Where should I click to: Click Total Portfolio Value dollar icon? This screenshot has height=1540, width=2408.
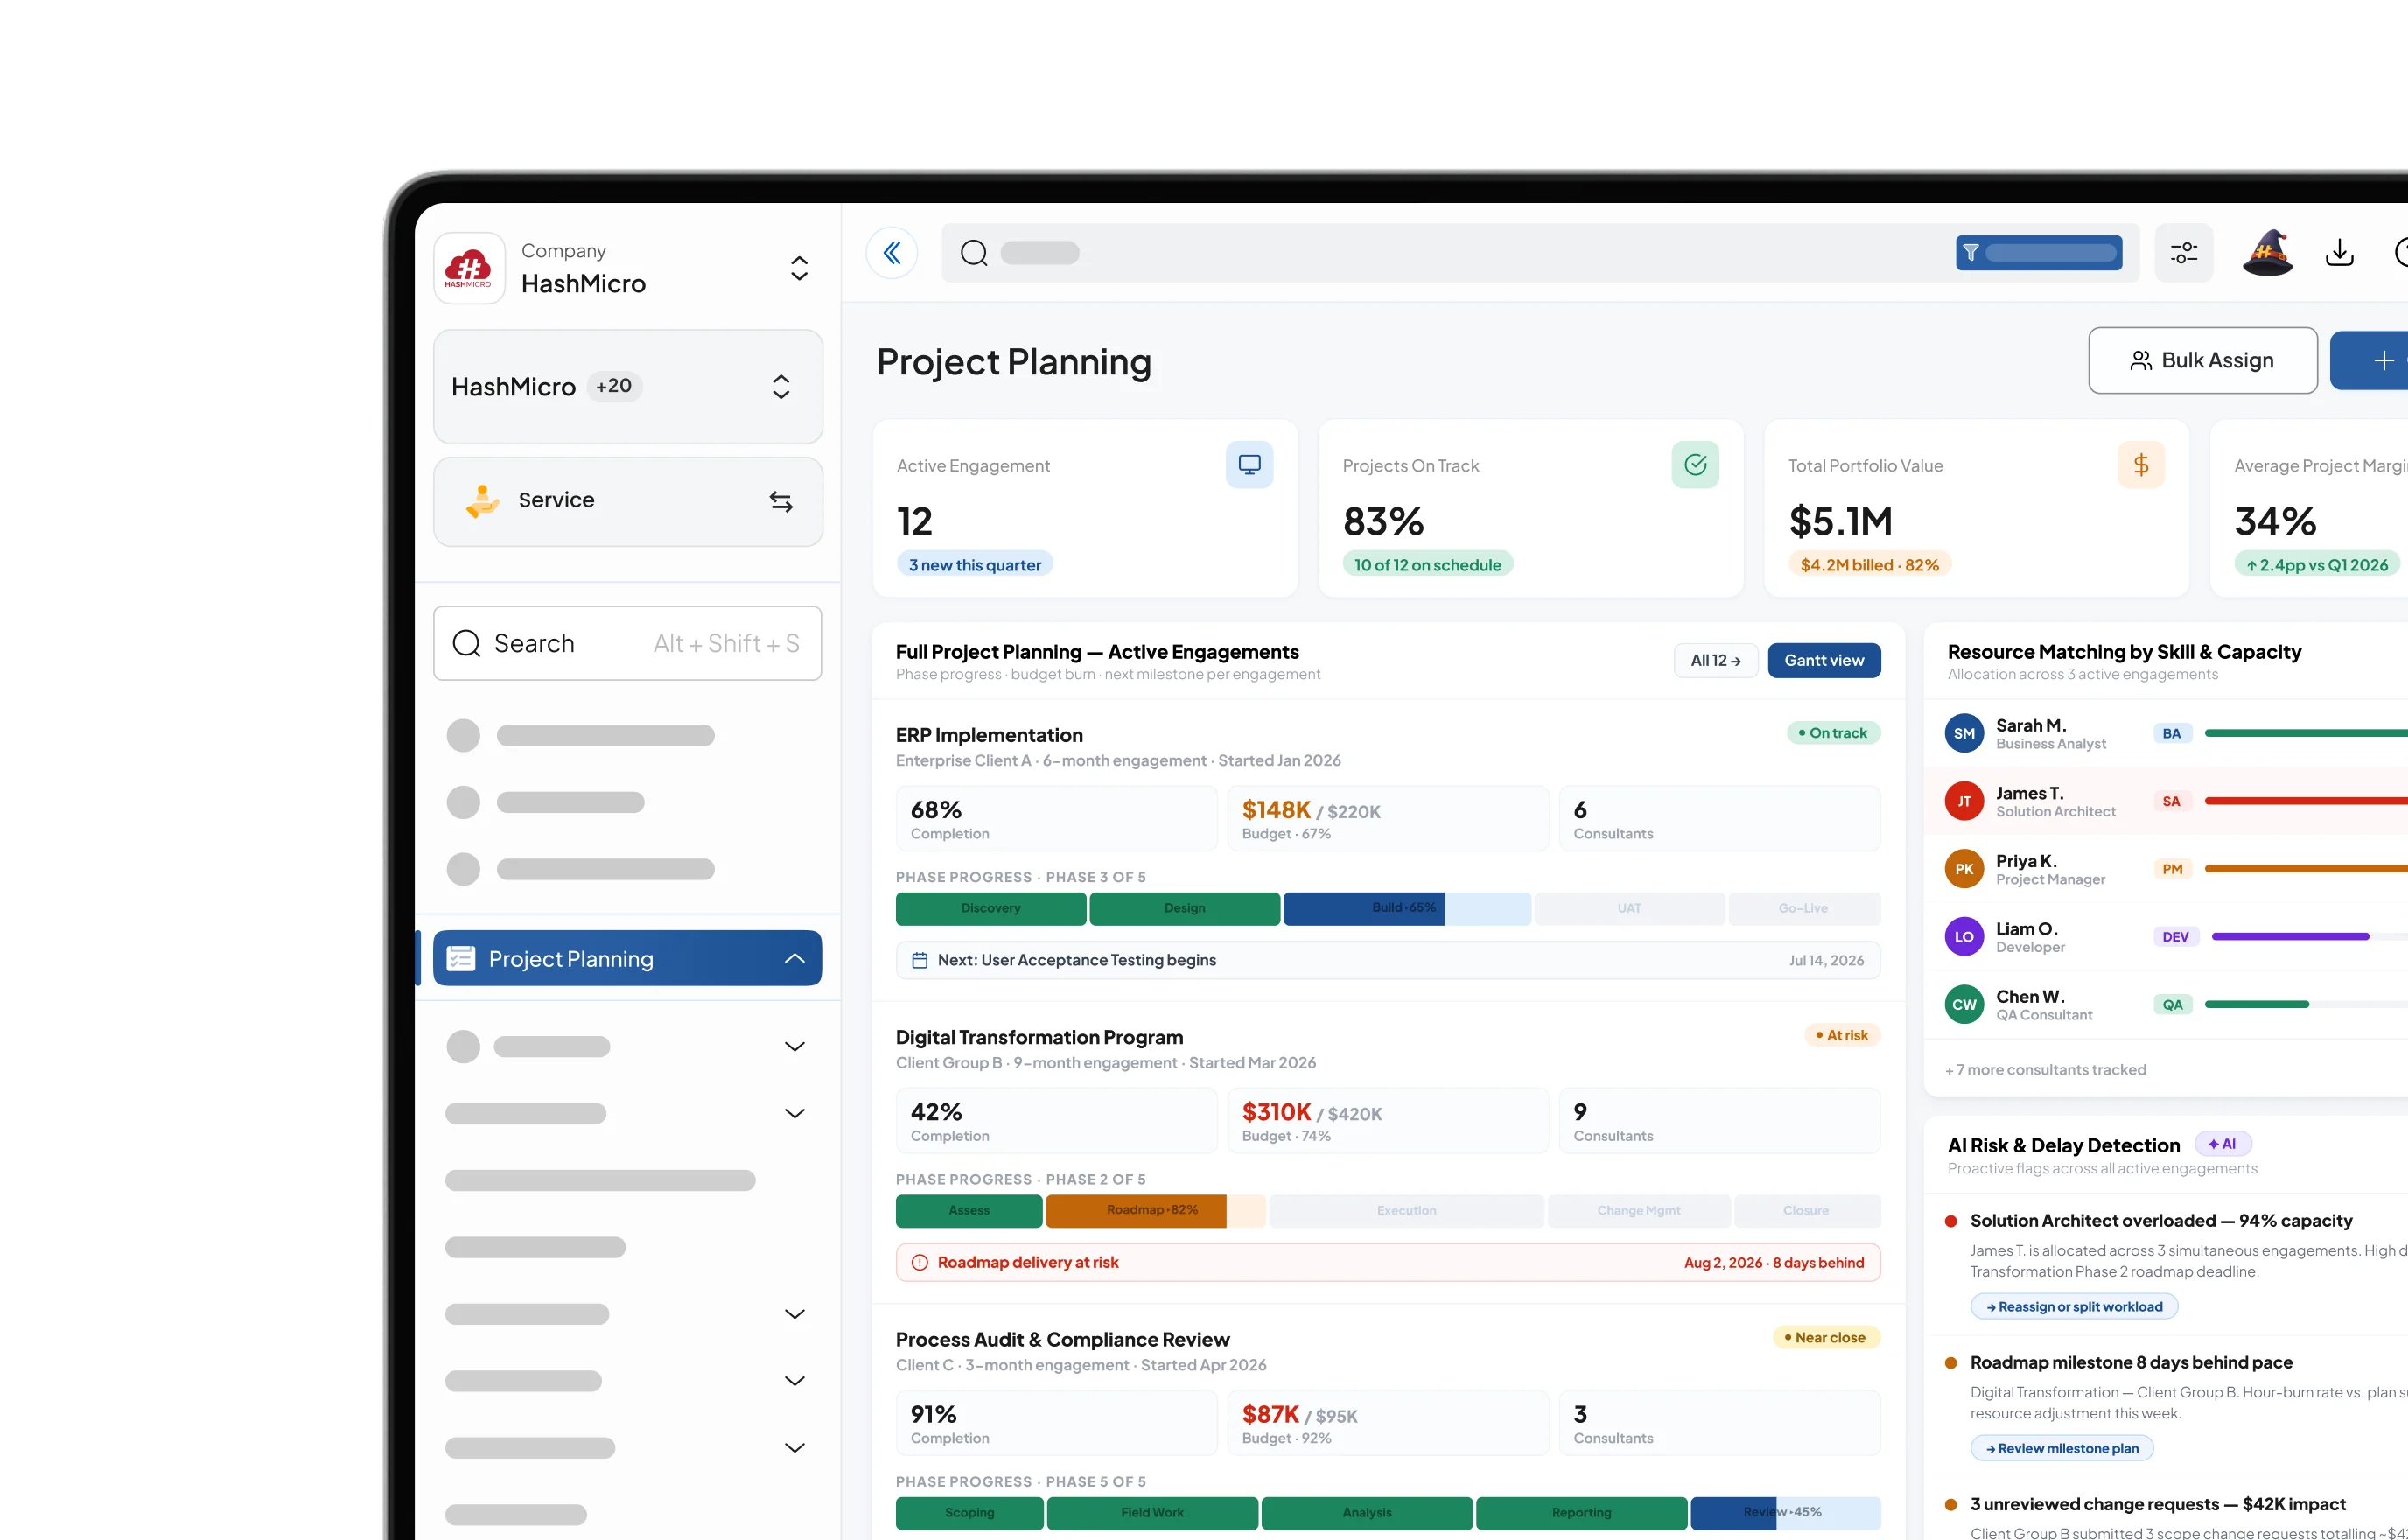(2141, 465)
